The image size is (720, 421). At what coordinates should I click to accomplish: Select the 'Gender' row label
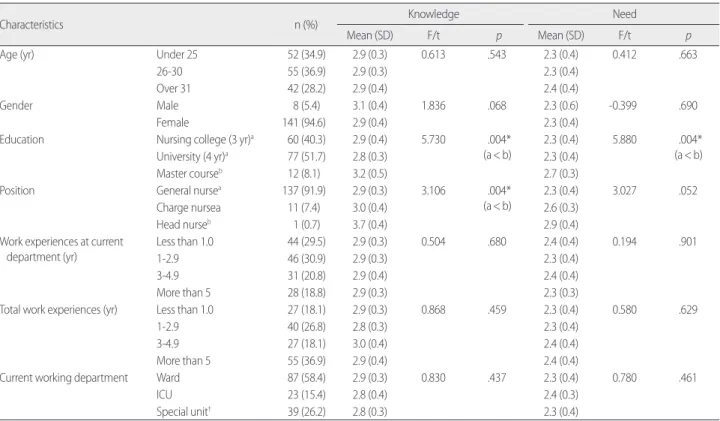[x=16, y=106]
